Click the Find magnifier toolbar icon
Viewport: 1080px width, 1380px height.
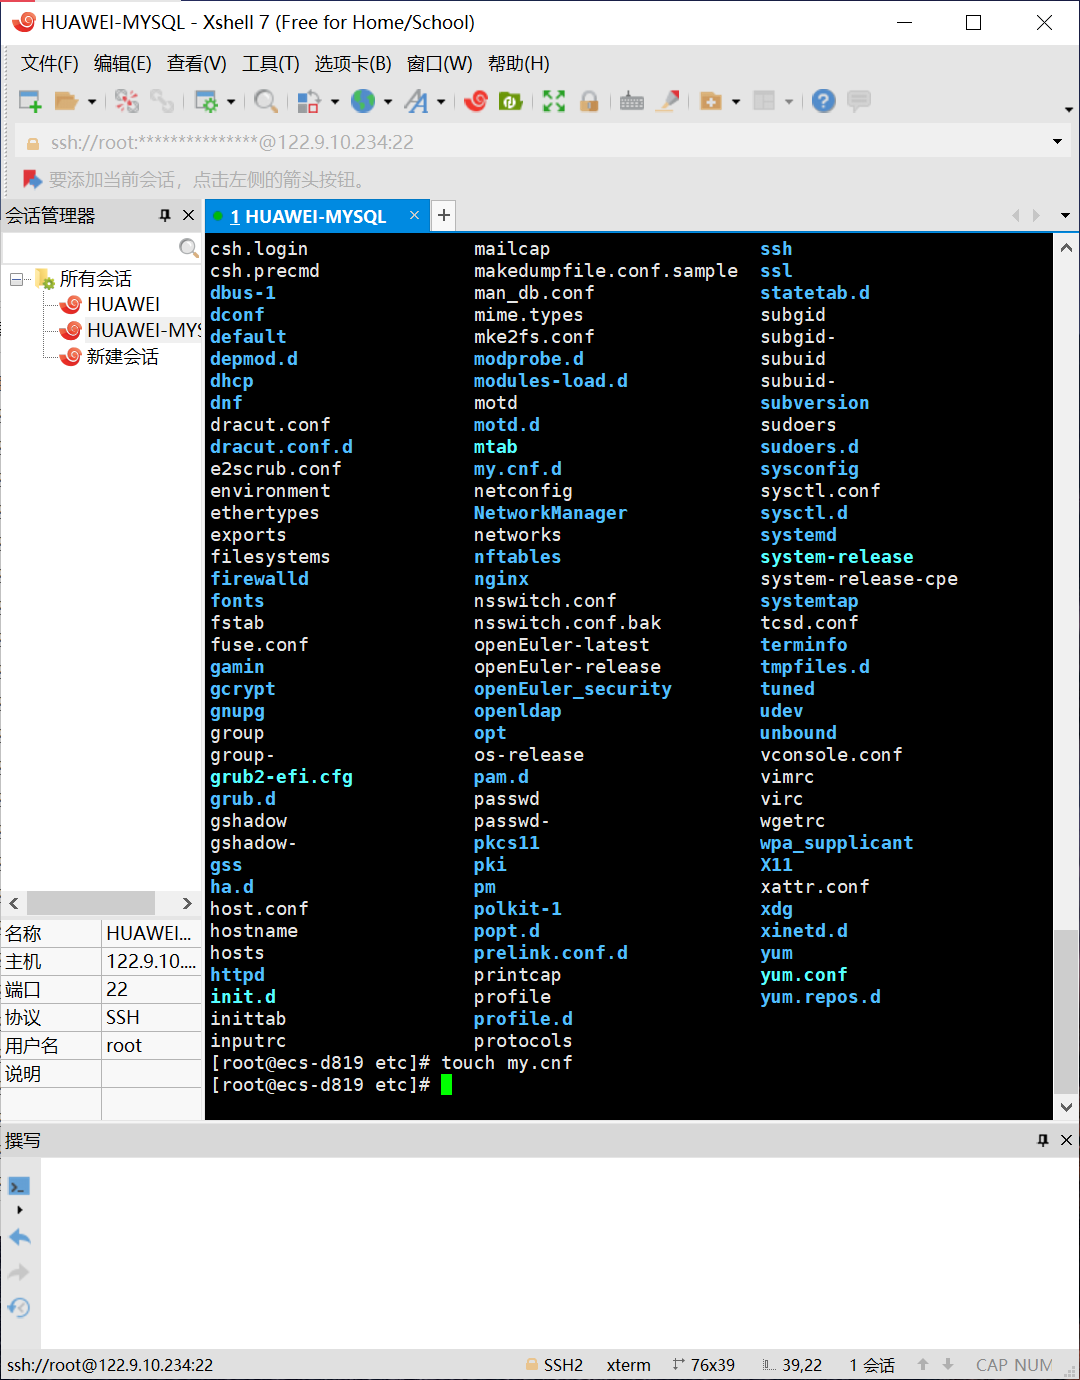pos(265,101)
